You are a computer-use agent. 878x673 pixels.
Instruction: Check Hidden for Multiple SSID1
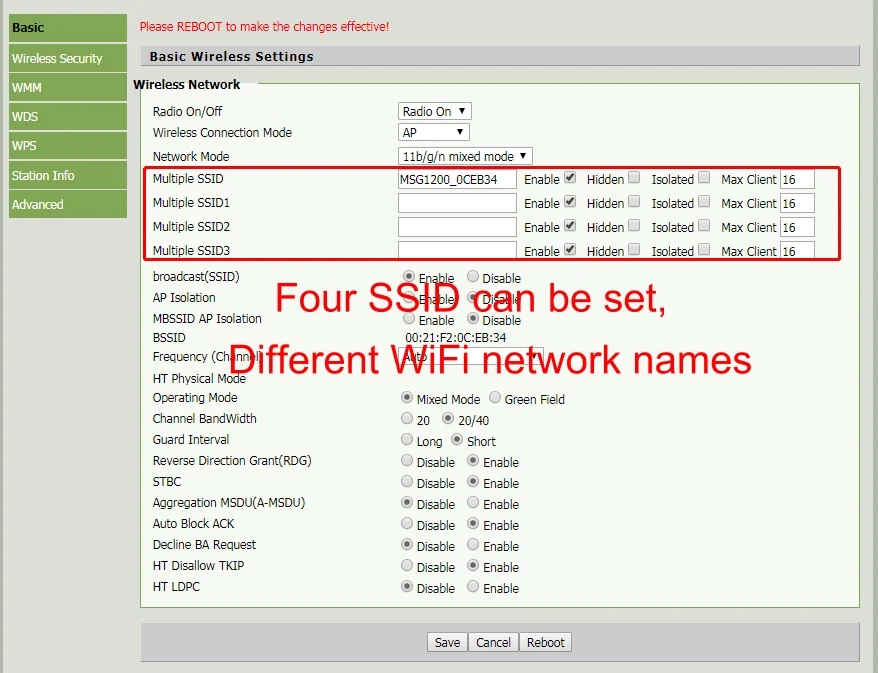click(634, 201)
